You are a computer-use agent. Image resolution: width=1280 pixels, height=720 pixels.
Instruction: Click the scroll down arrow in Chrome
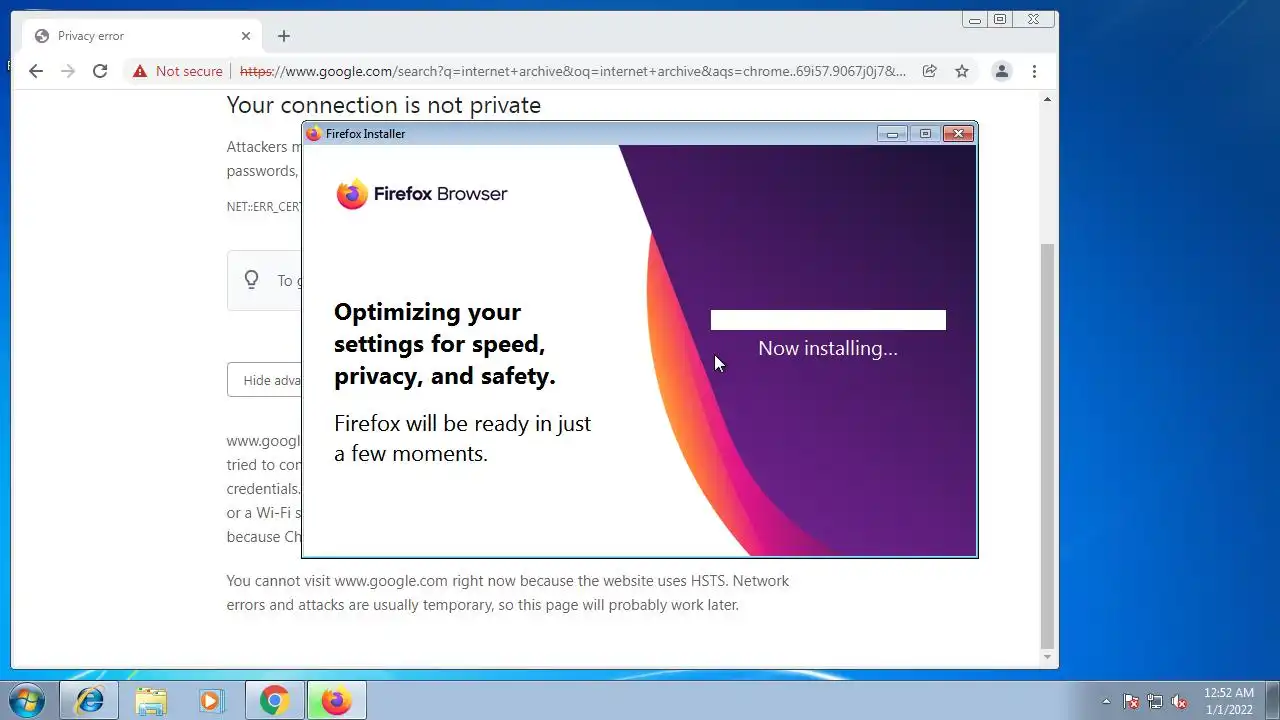click(1047, 657)
